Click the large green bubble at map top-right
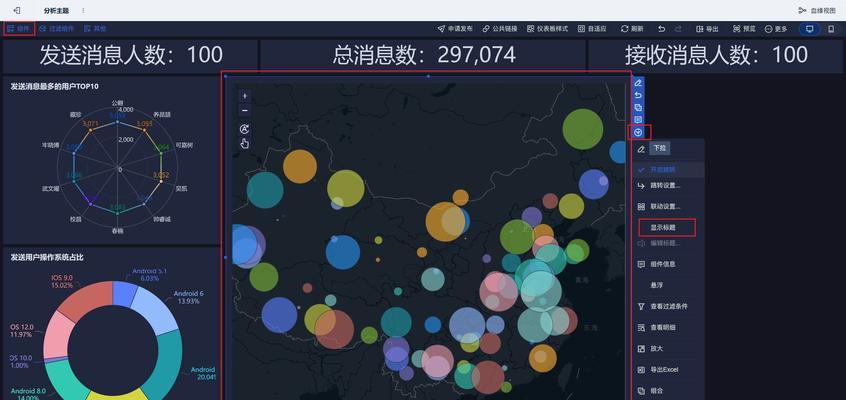Image resolution: width=846 pixels, height=400 pixels. pos(583,129)
